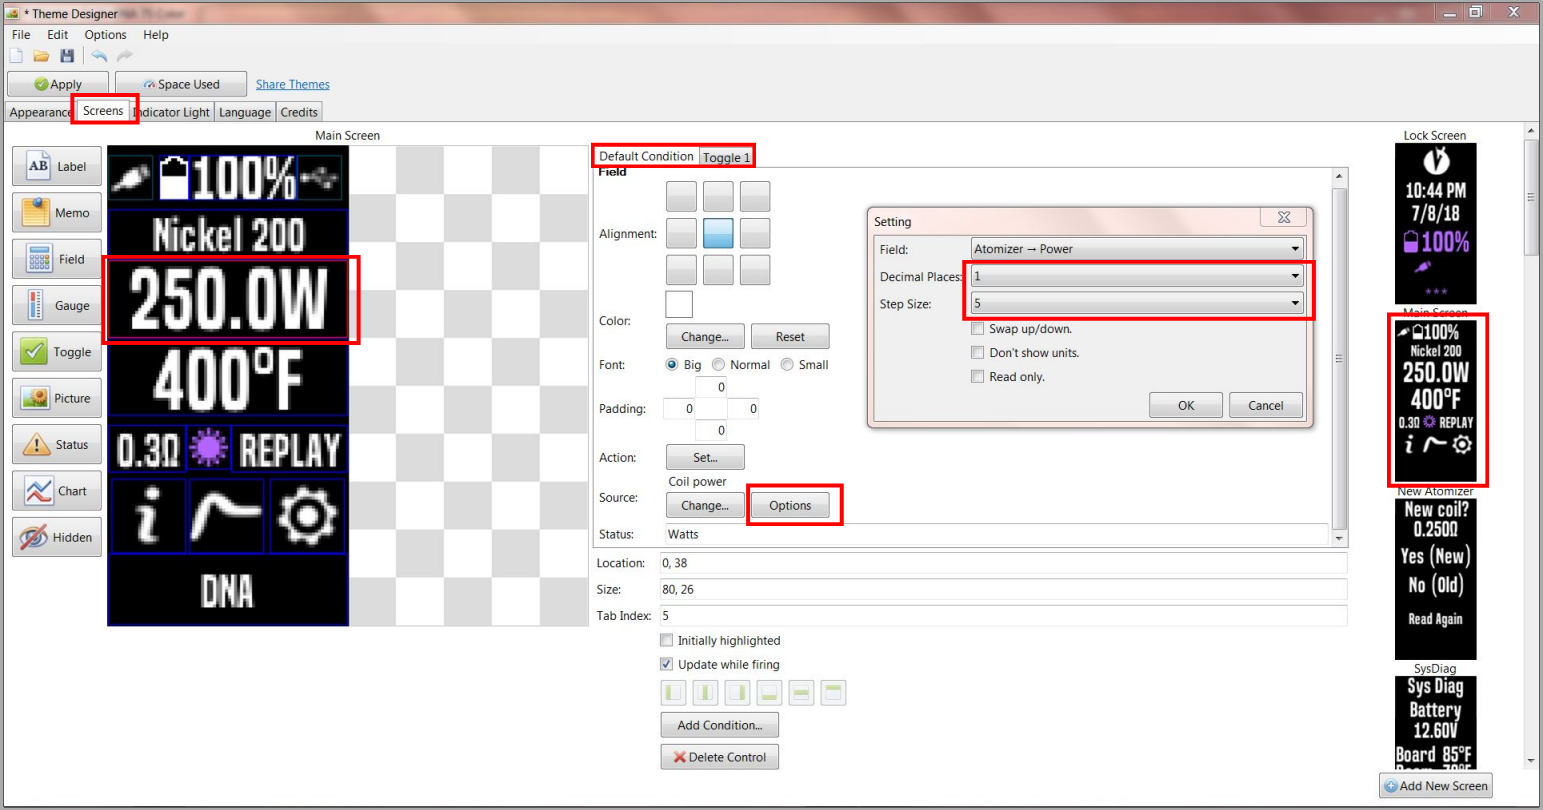
Task: Check the Don't show units option
Action: coord(978,353)
